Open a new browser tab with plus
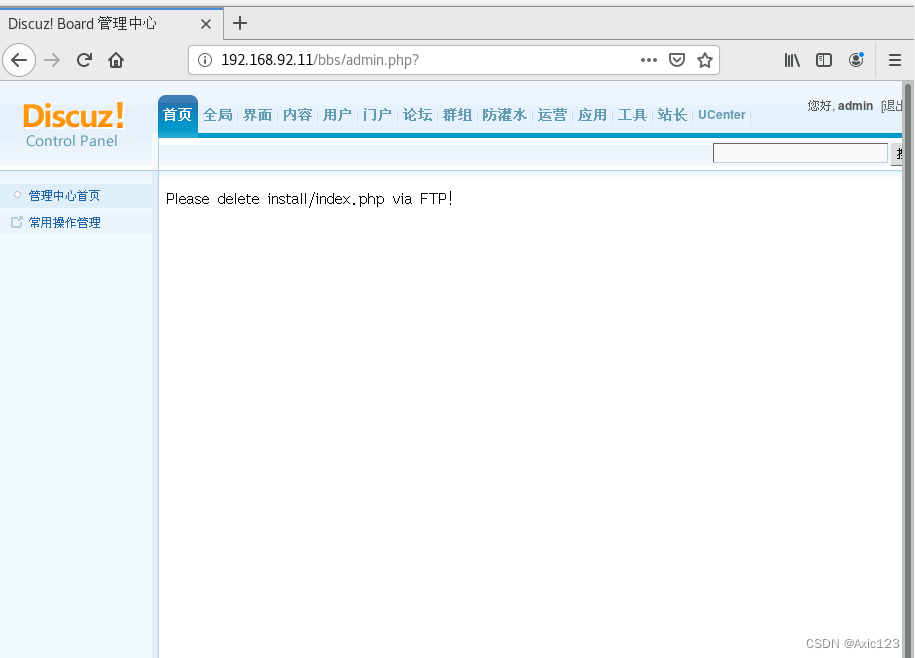Viewport: 915px width, 658px height. [240, 23]
